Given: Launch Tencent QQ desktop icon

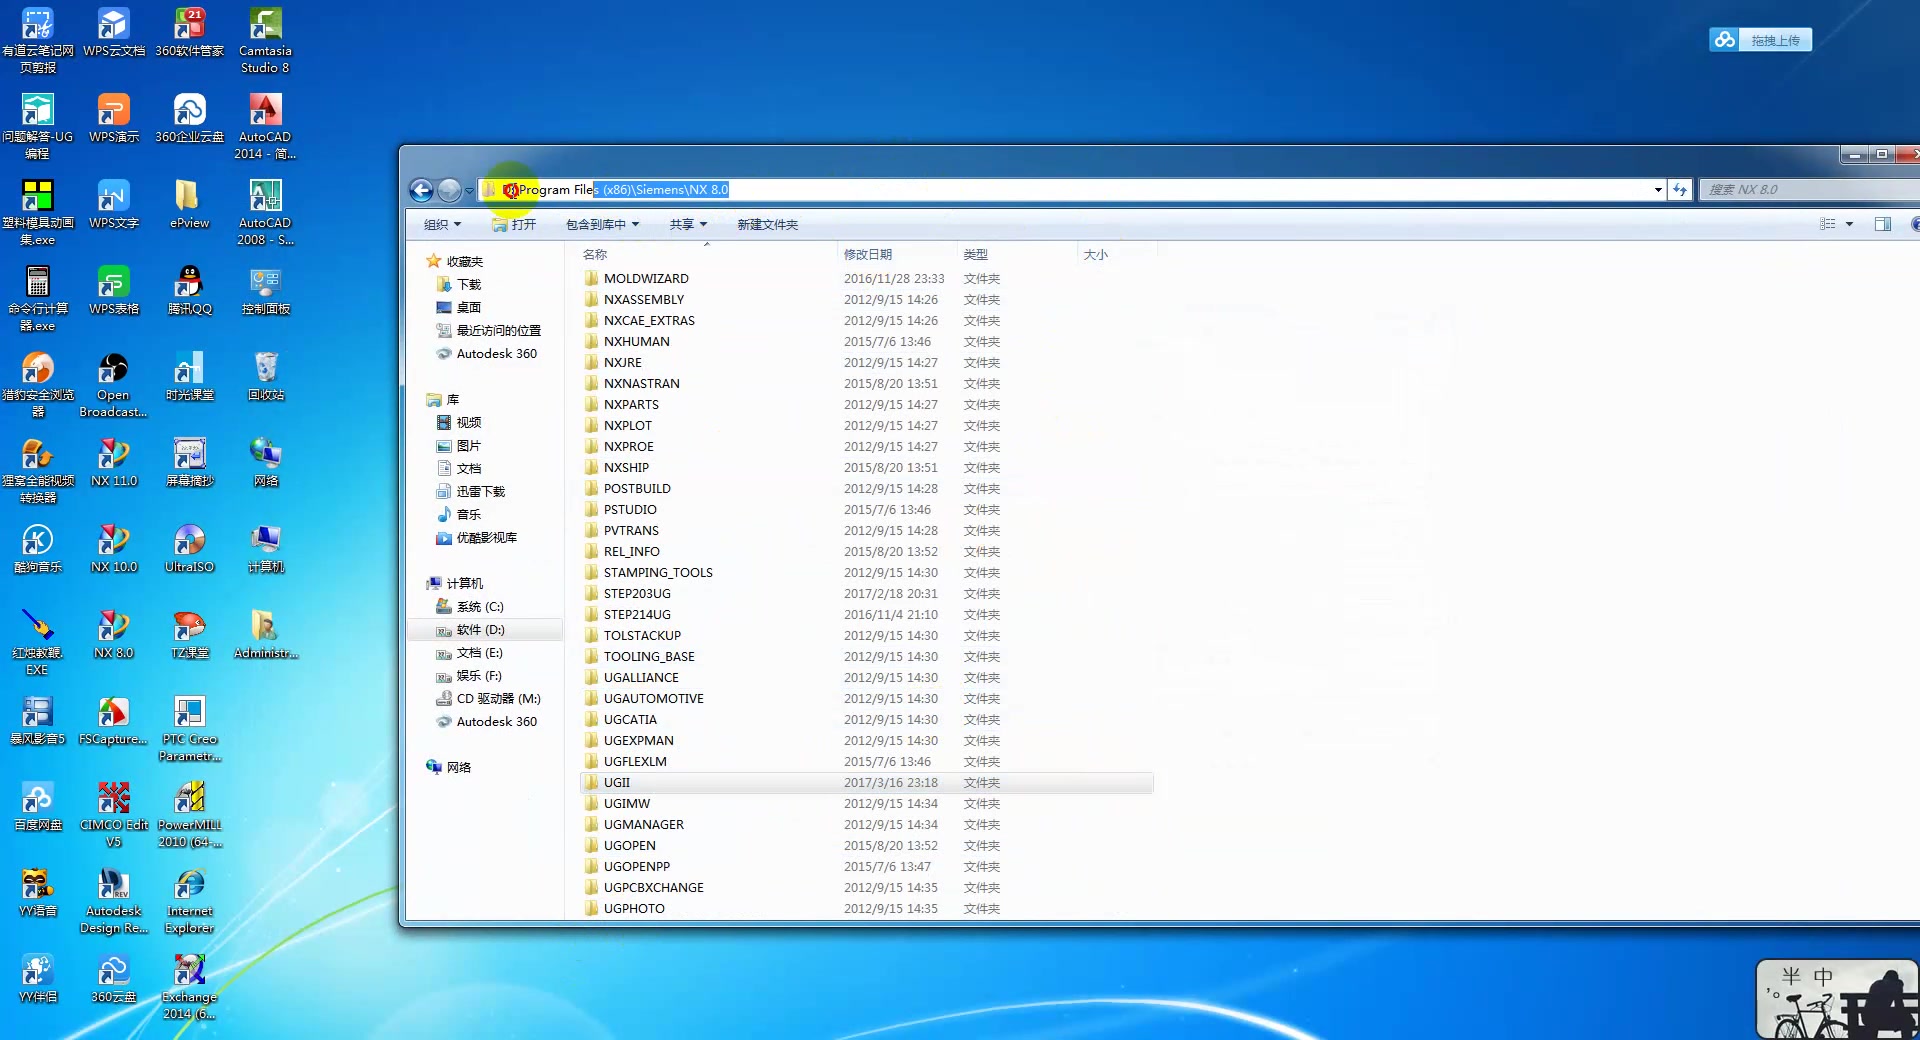Looking at the screenshot, I should pos(189,290).
